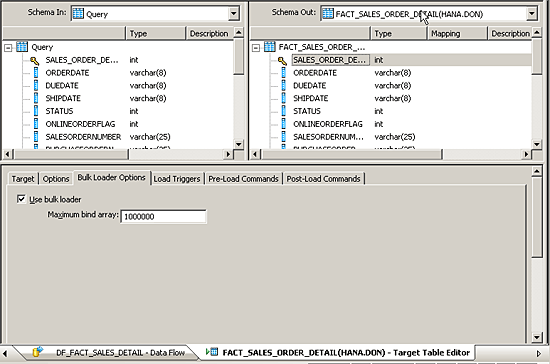The width and height of the screenshot is (550, 364).
Task: Open the Pre-Load Commands tab
Action: tap(243, 179)
